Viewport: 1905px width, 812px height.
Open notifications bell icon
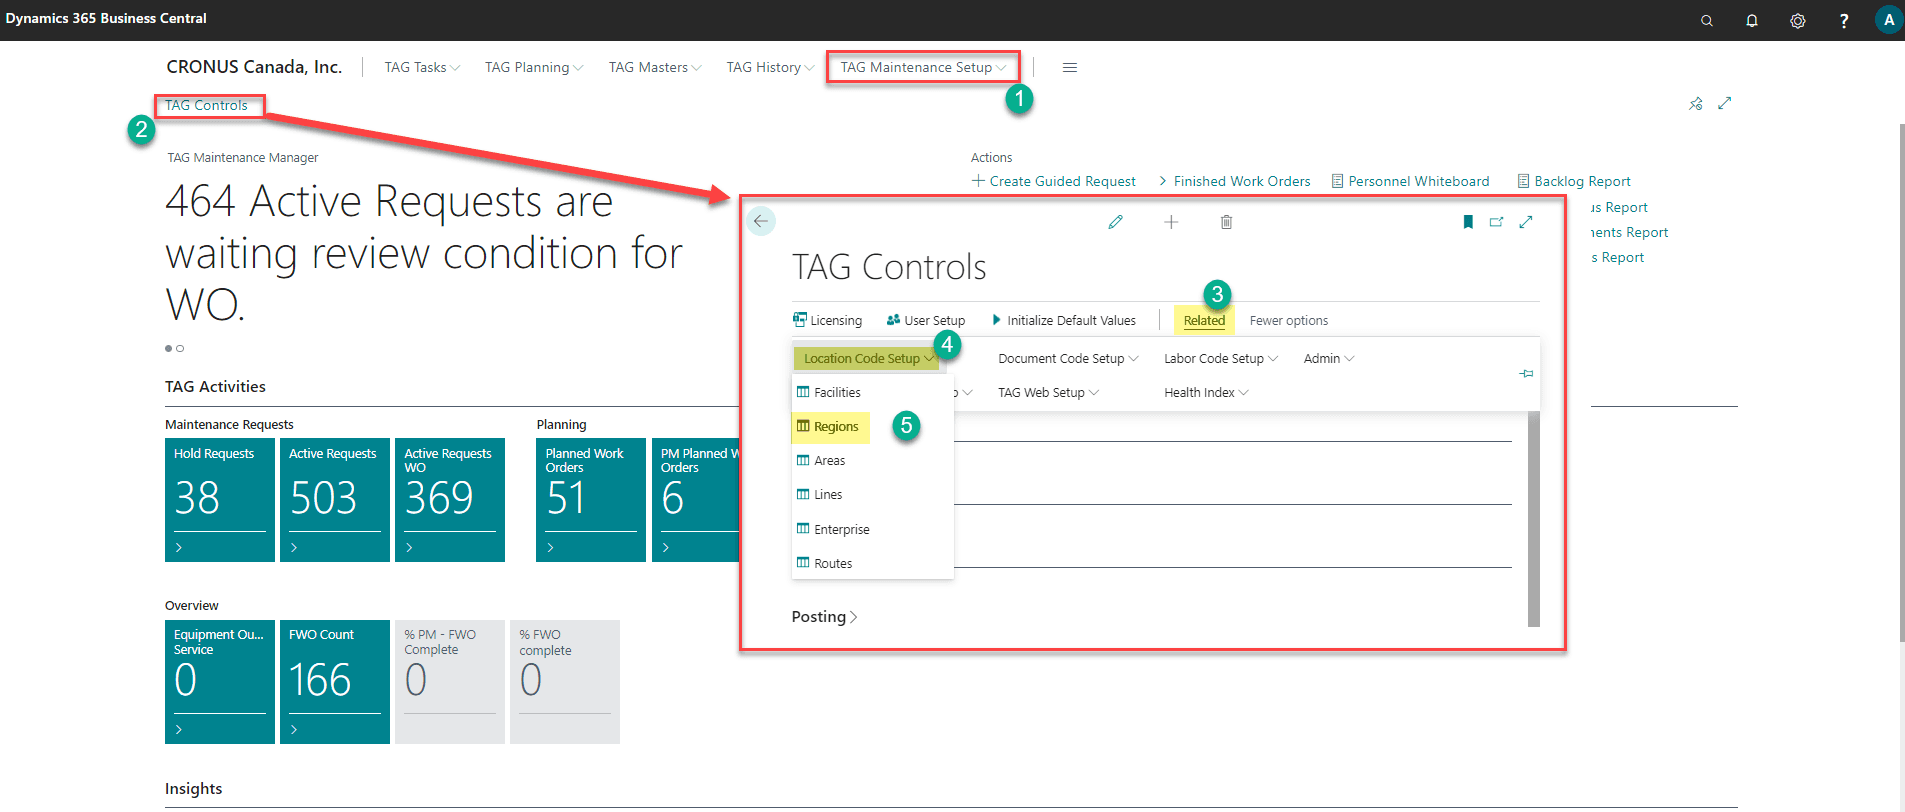click(1752, 20)
